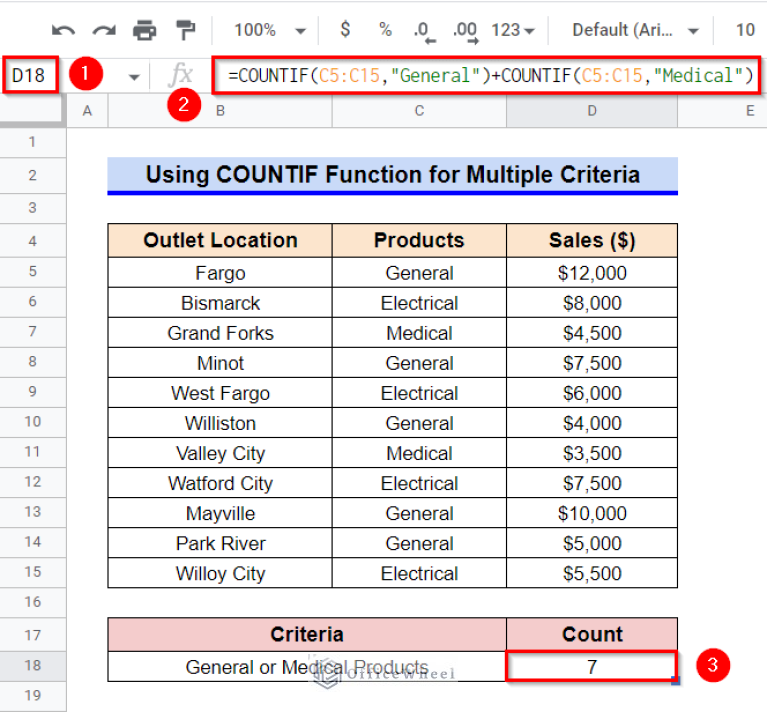The height and width of the screenshot is (712, 767).
Task: Open the 123 number formats dropdown
Action: 513,30
